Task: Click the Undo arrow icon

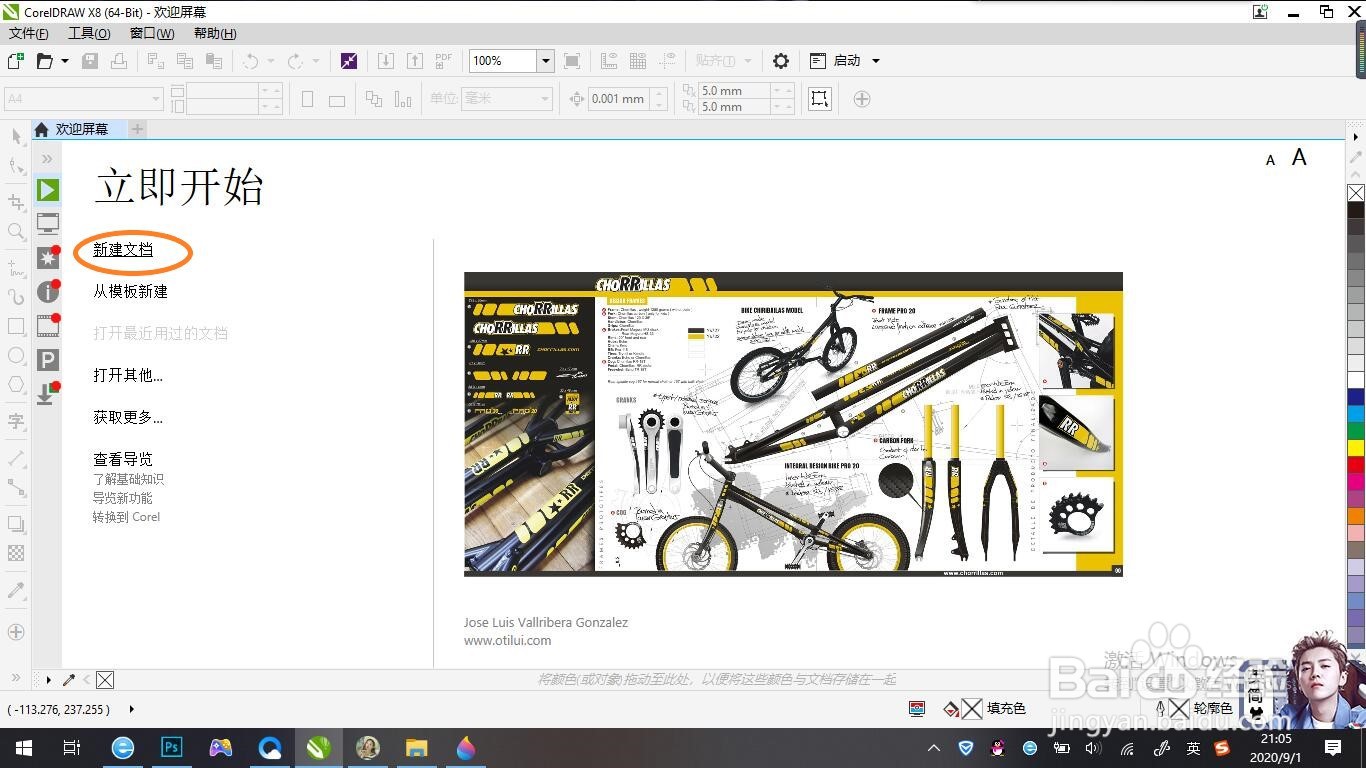Action: (250, 61)
